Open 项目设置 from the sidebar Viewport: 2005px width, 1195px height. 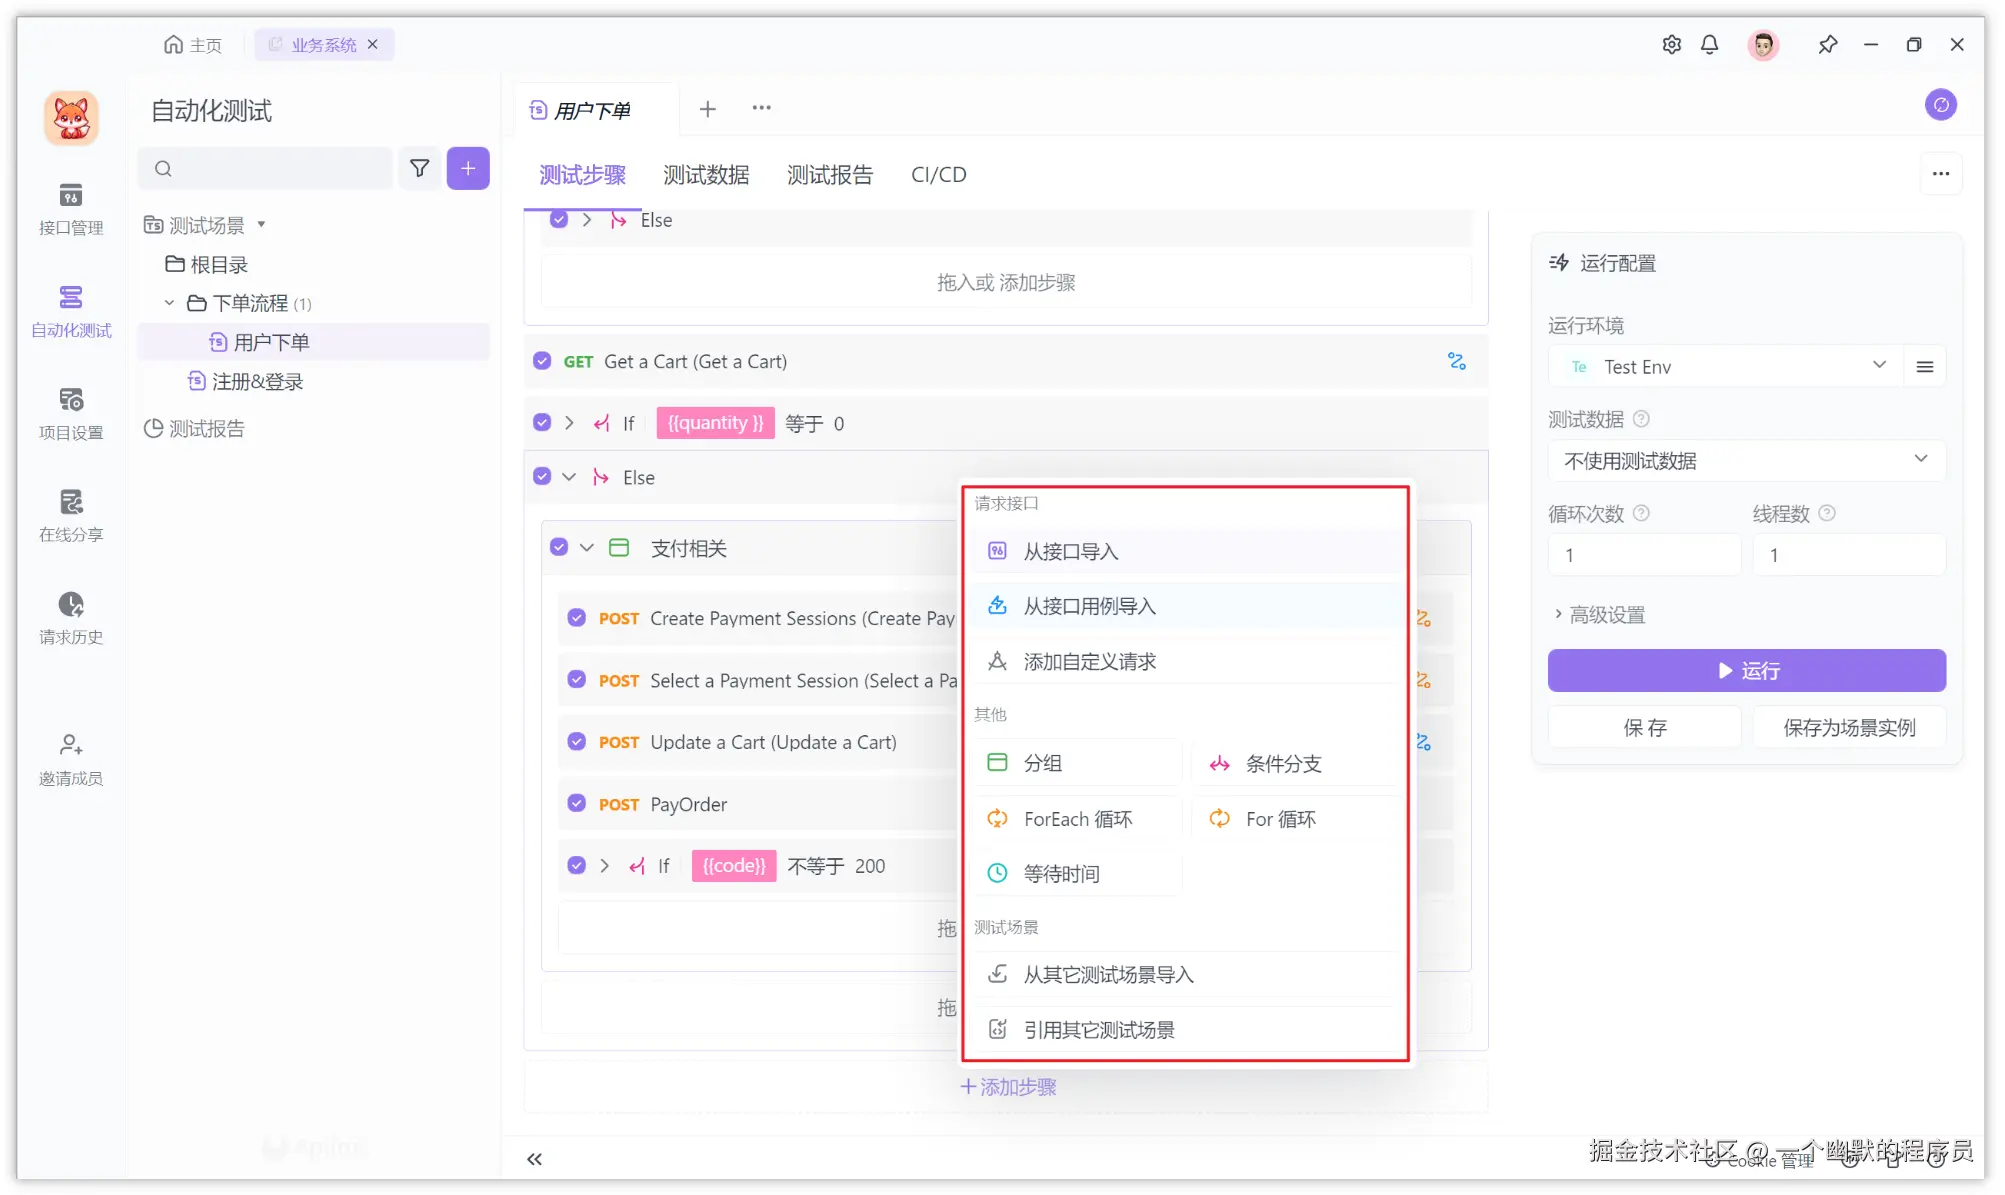(70, 410)
